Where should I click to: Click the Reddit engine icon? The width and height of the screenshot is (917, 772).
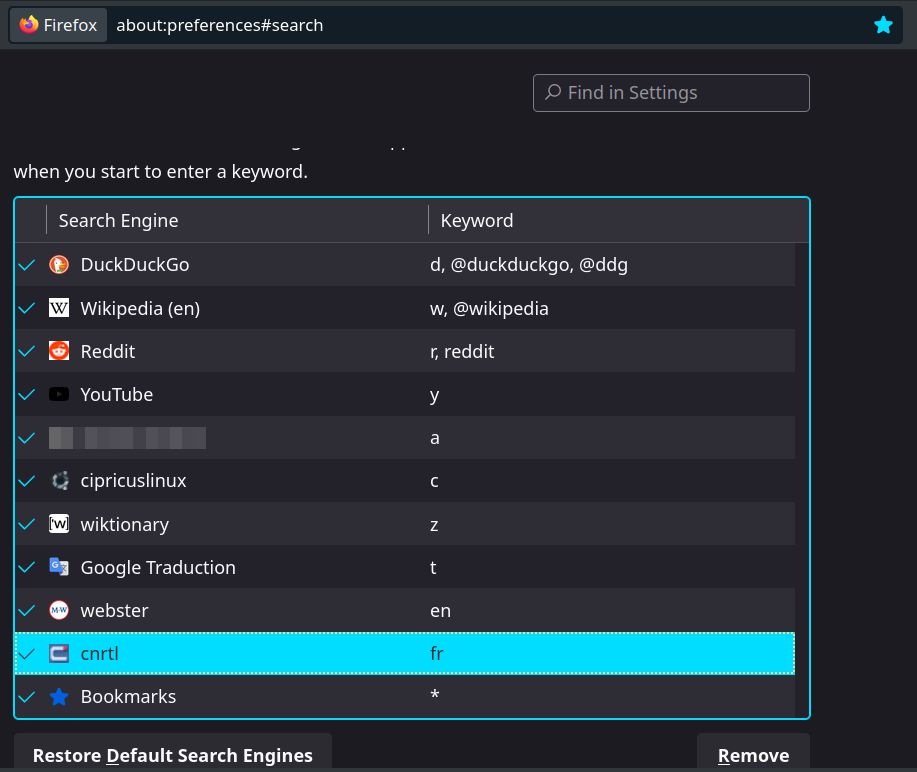[x=58, y=351]
